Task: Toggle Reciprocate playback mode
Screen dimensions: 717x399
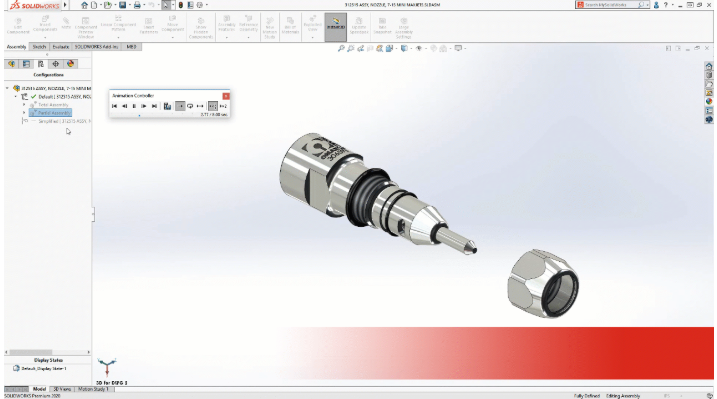Action: [200, 106]
